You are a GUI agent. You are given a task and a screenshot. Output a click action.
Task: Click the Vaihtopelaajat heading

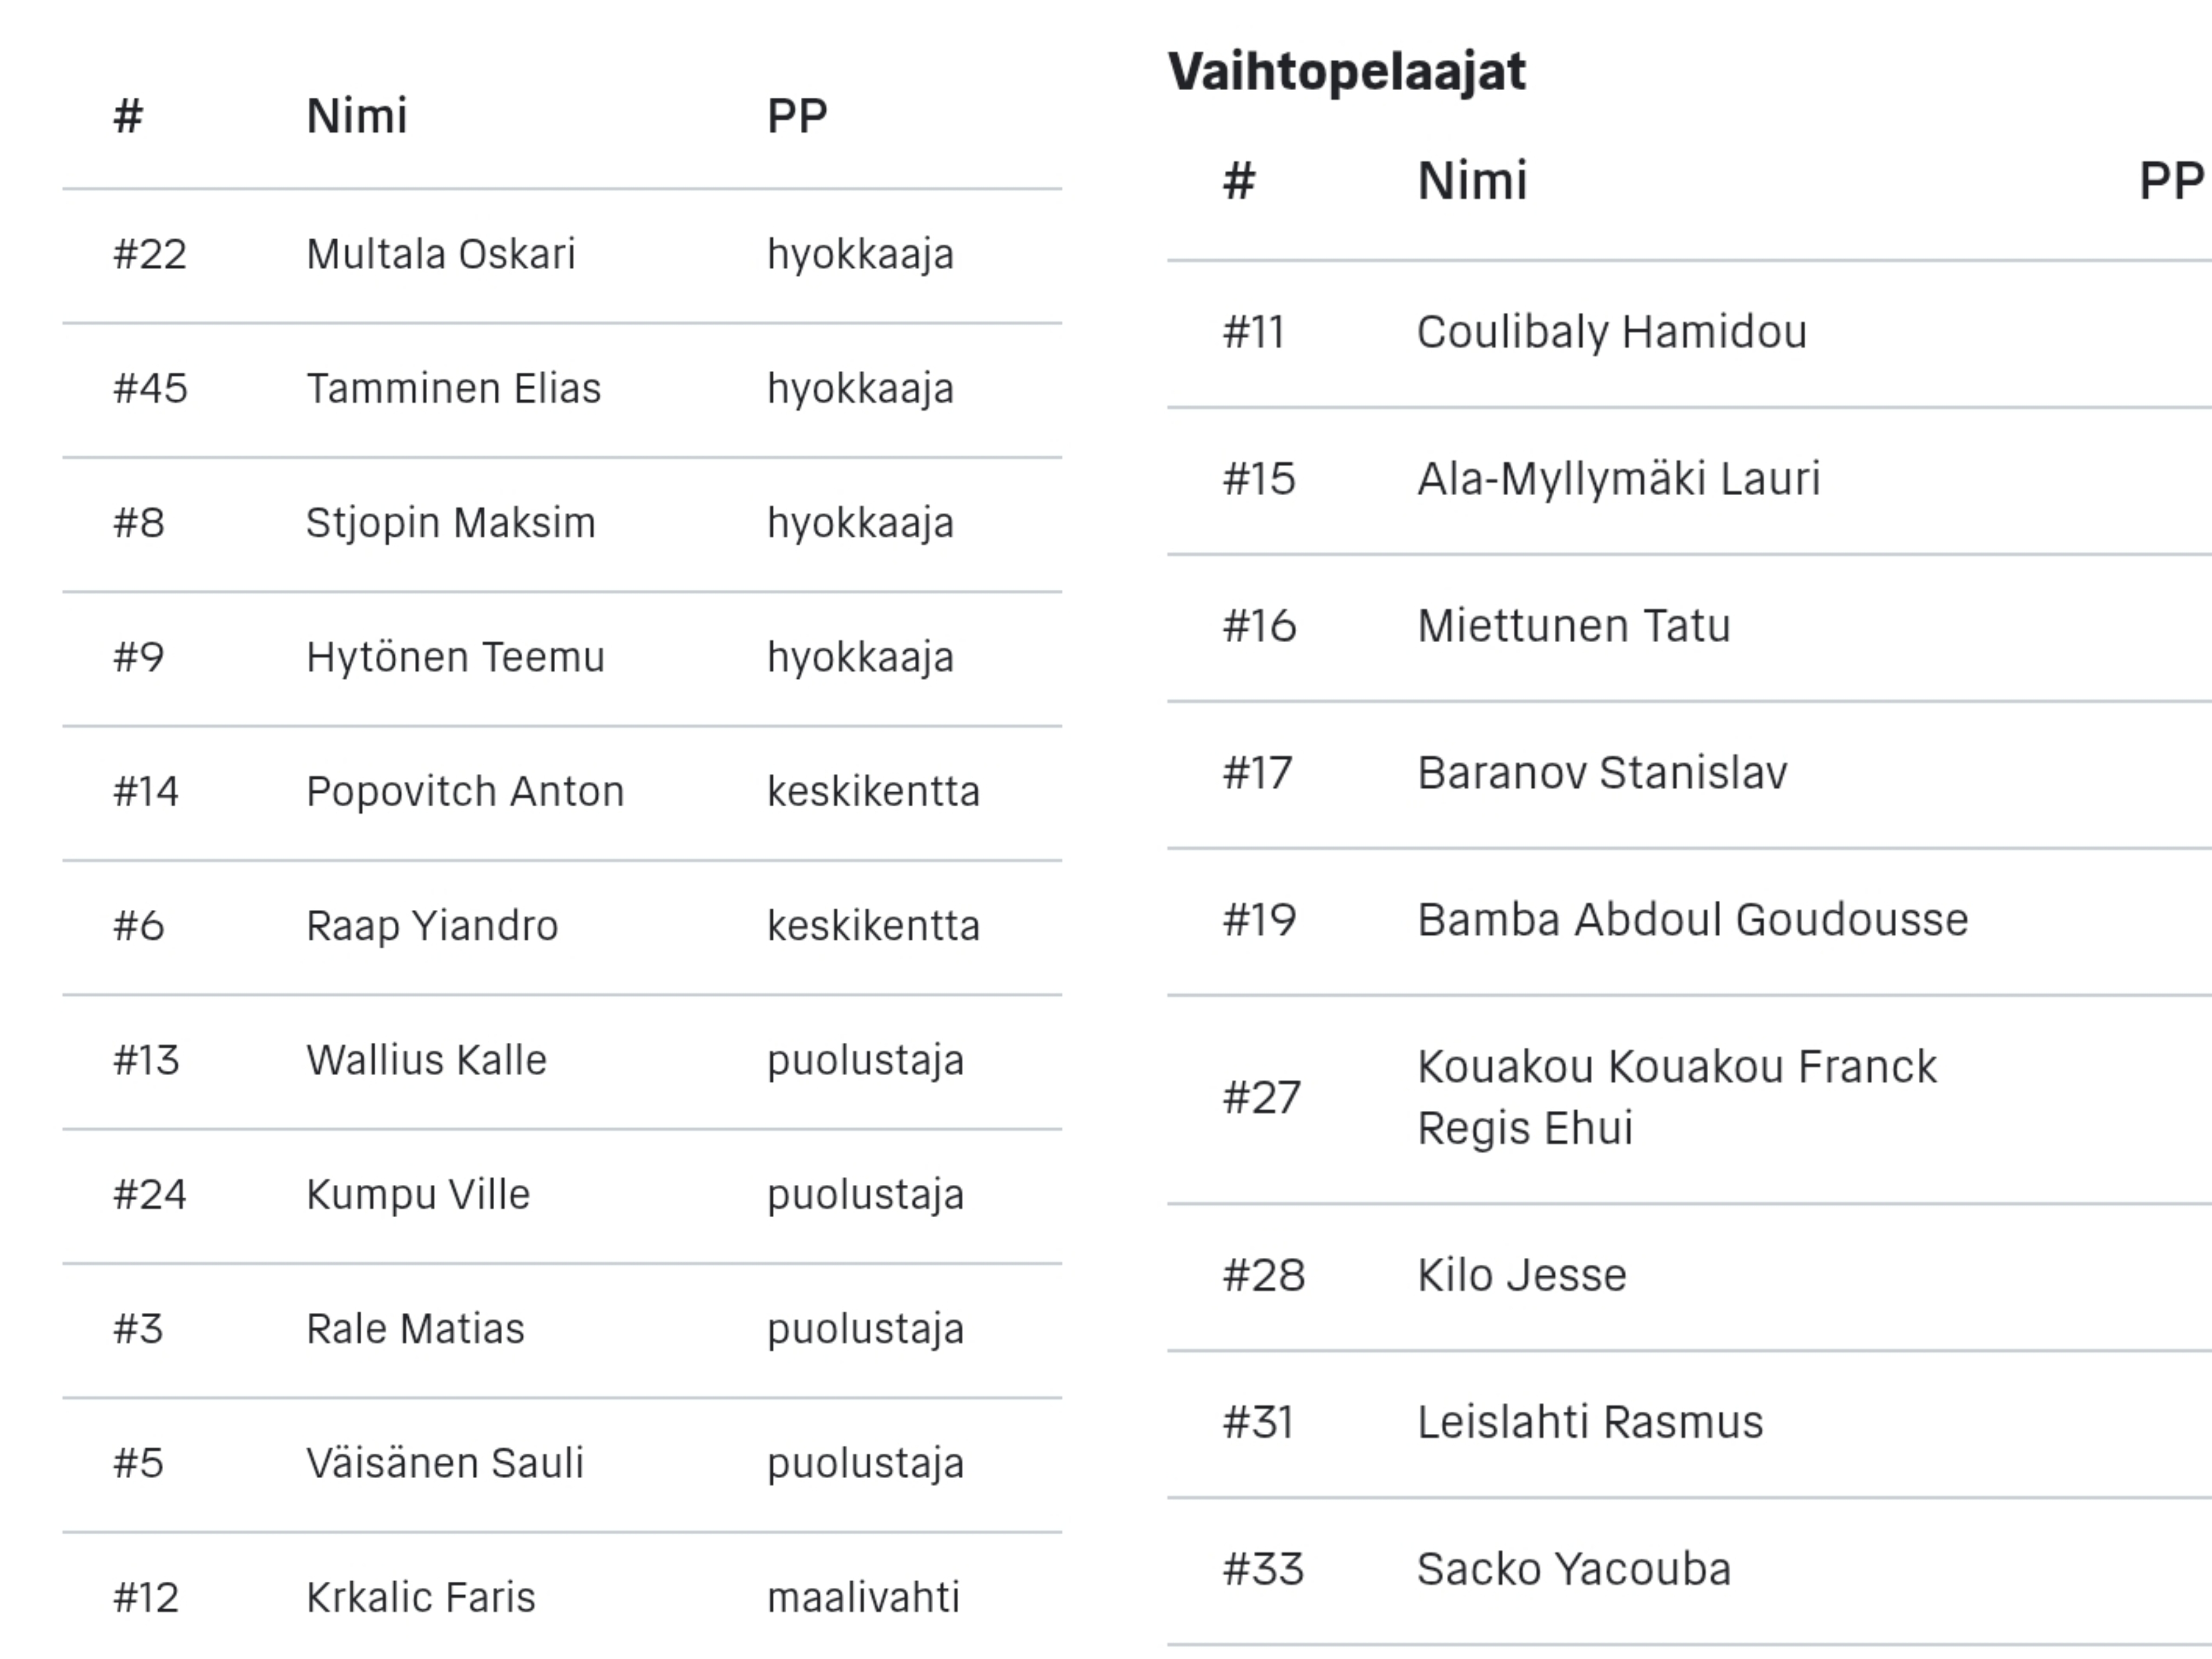1347,72
